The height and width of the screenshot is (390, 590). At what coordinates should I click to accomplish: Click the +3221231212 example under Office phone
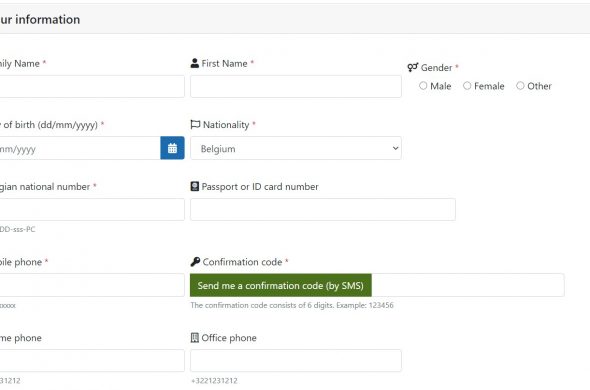tap(214, 381)
